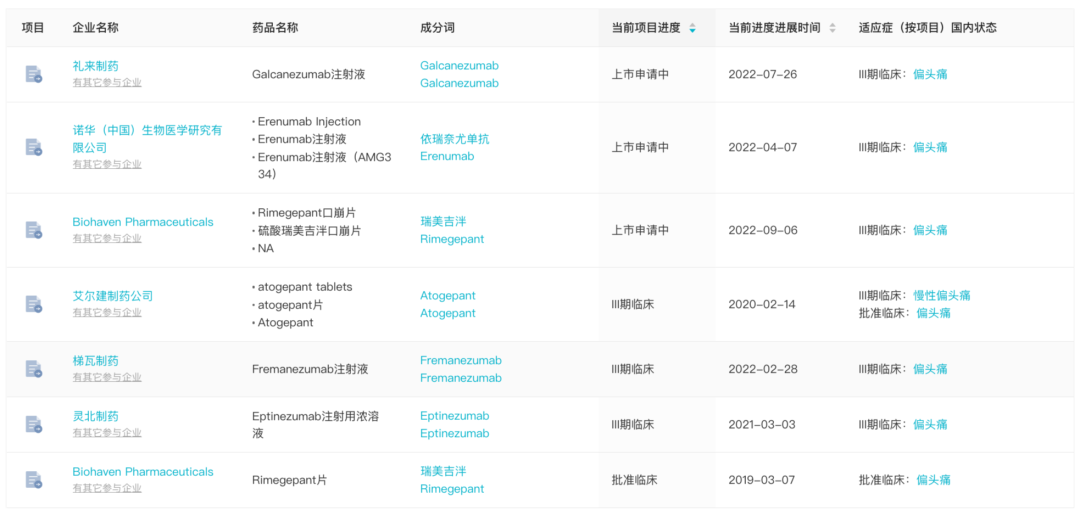Screen dimensions: 1080x516
Task: Open 偏头痛 link in 2019-03-07 row
Action: click(933, 479)
